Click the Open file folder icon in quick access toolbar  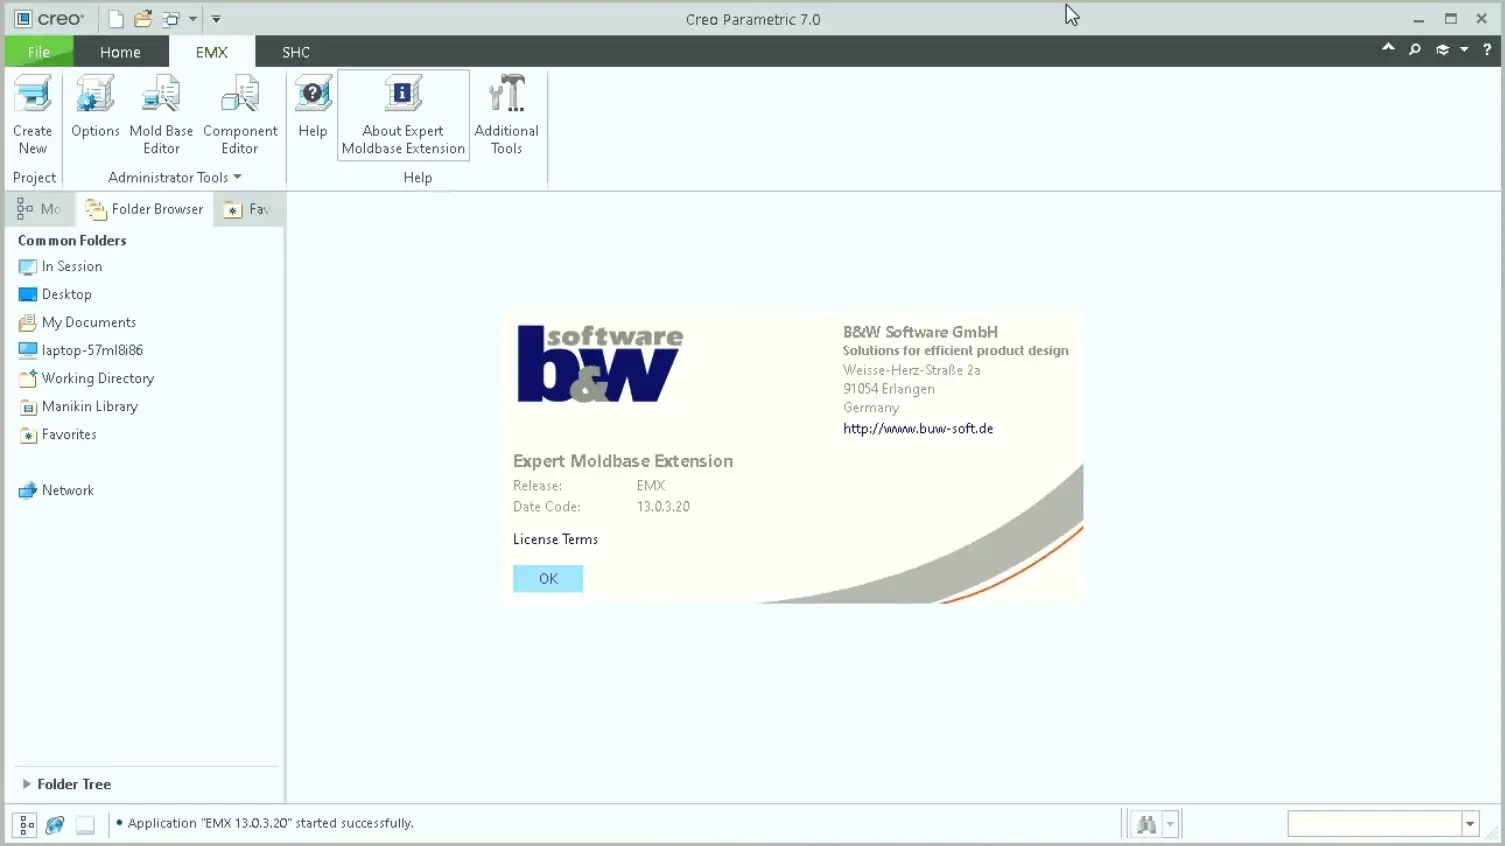(143, 19)
